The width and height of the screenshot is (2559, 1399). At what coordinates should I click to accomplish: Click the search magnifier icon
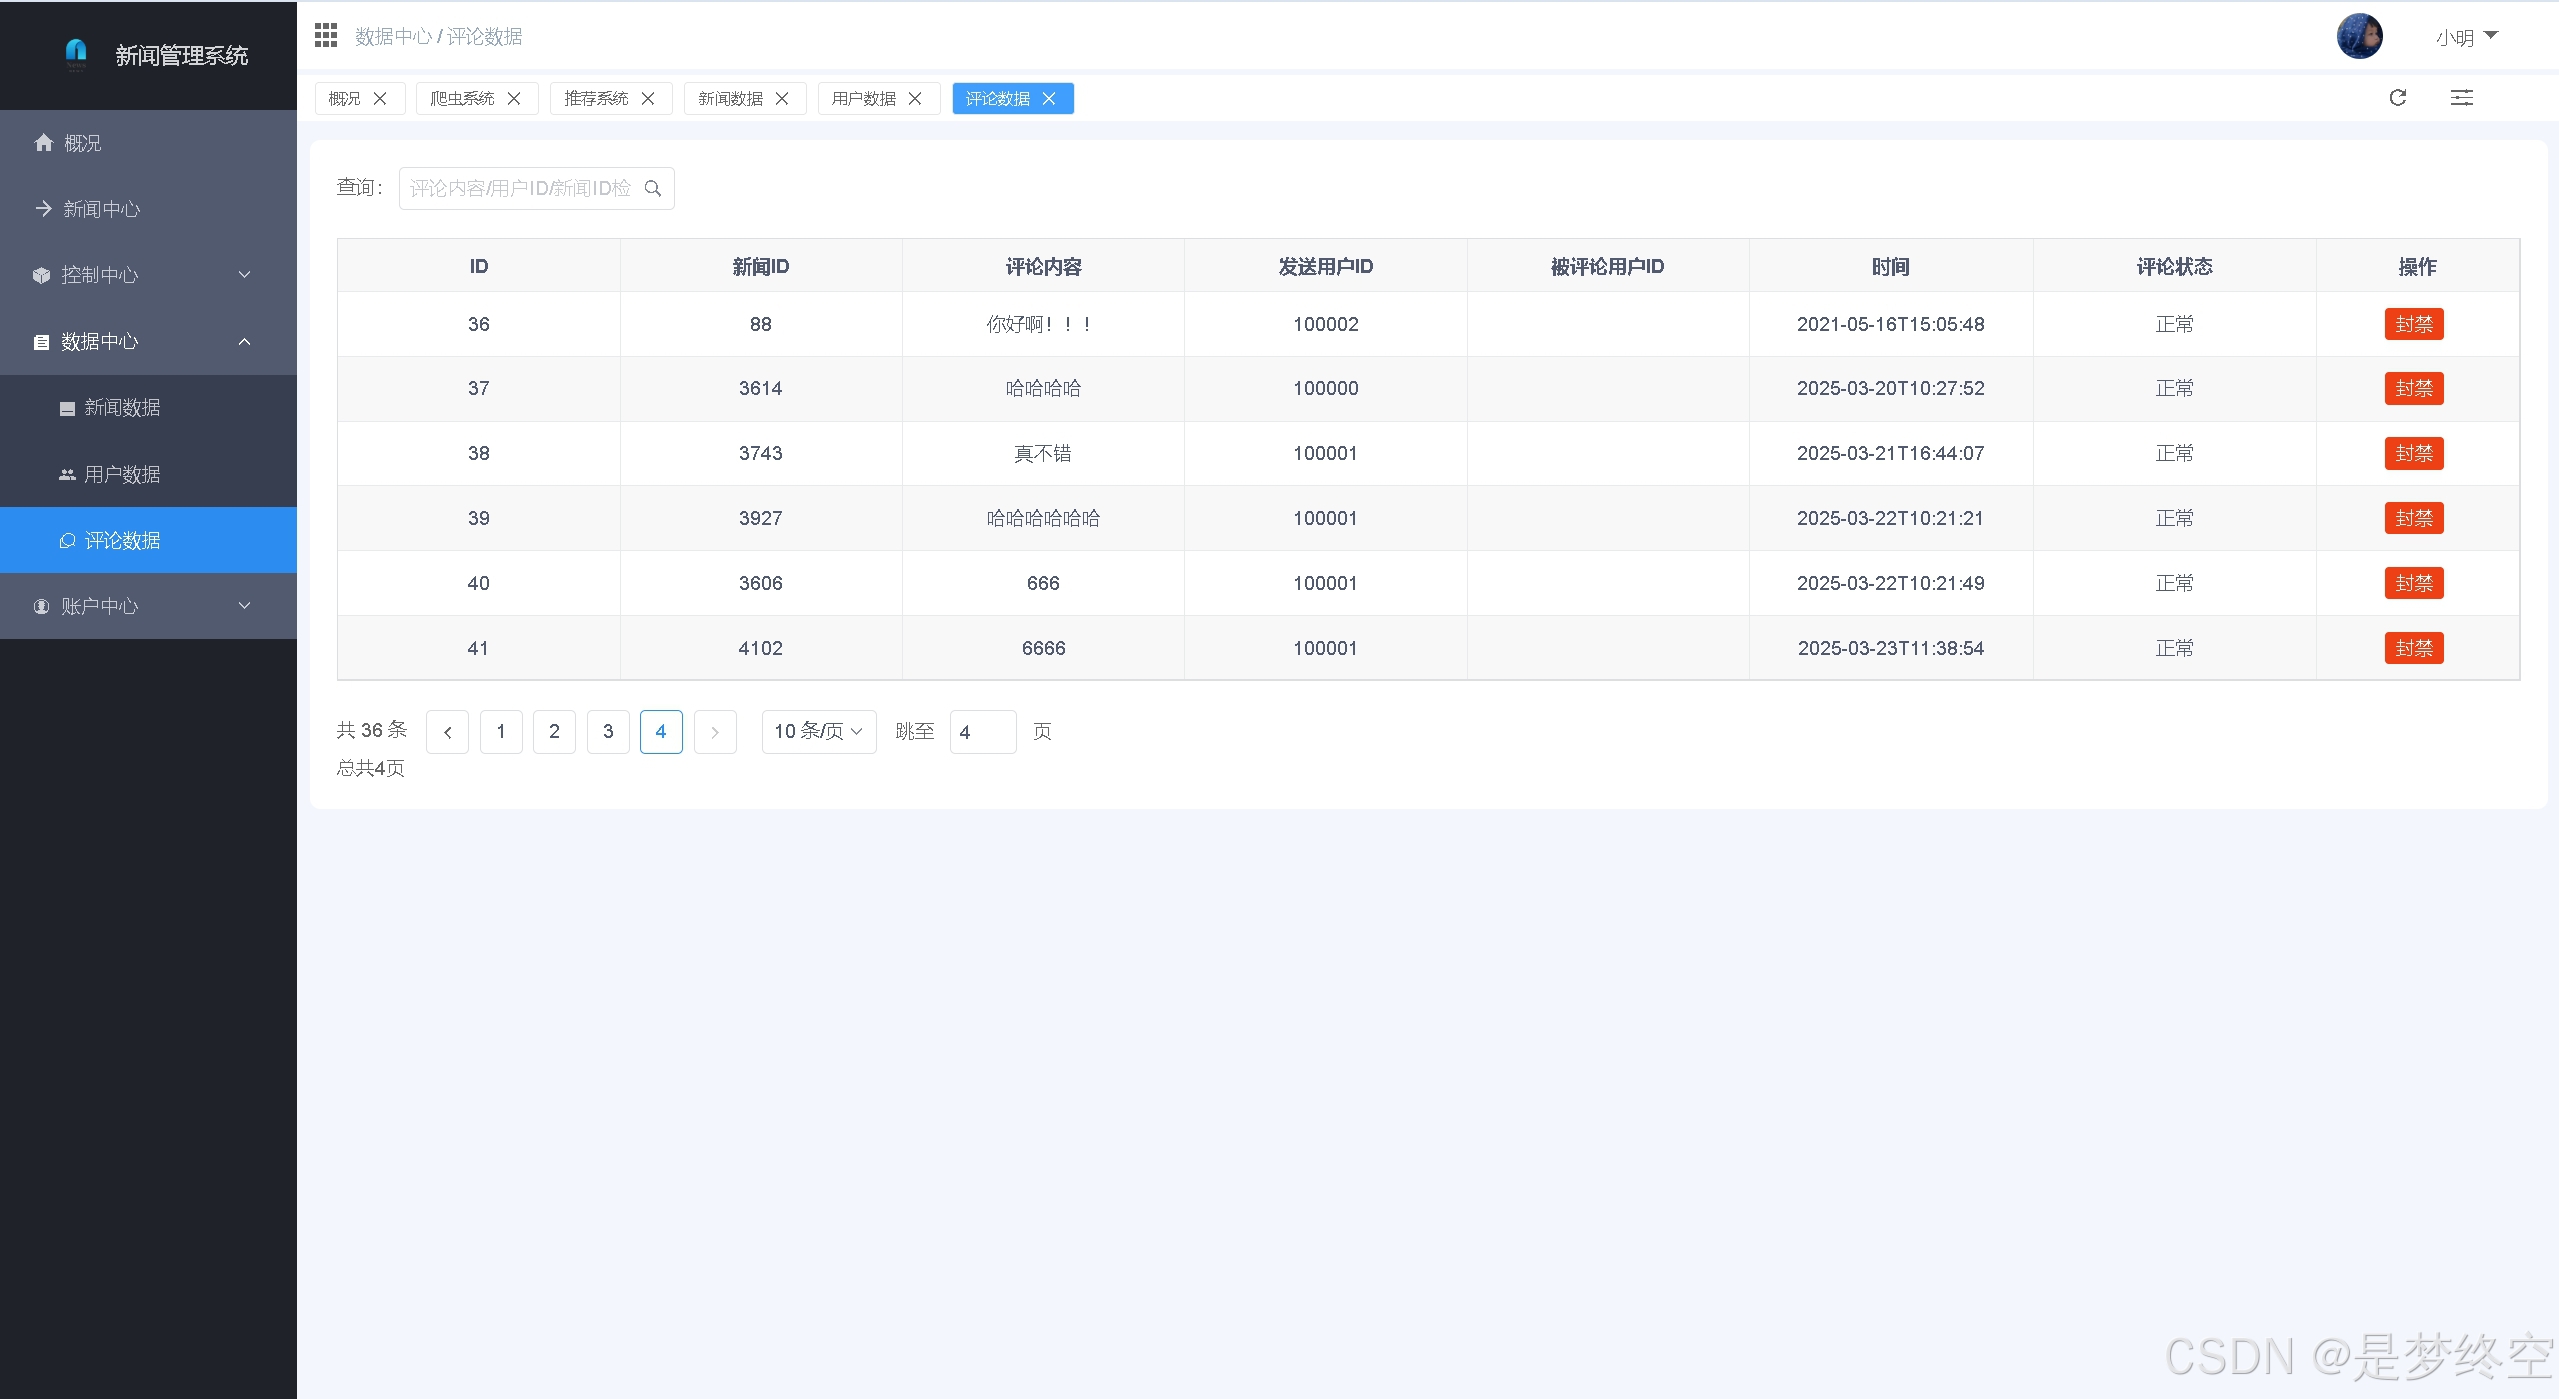click(x=653, y=188)
